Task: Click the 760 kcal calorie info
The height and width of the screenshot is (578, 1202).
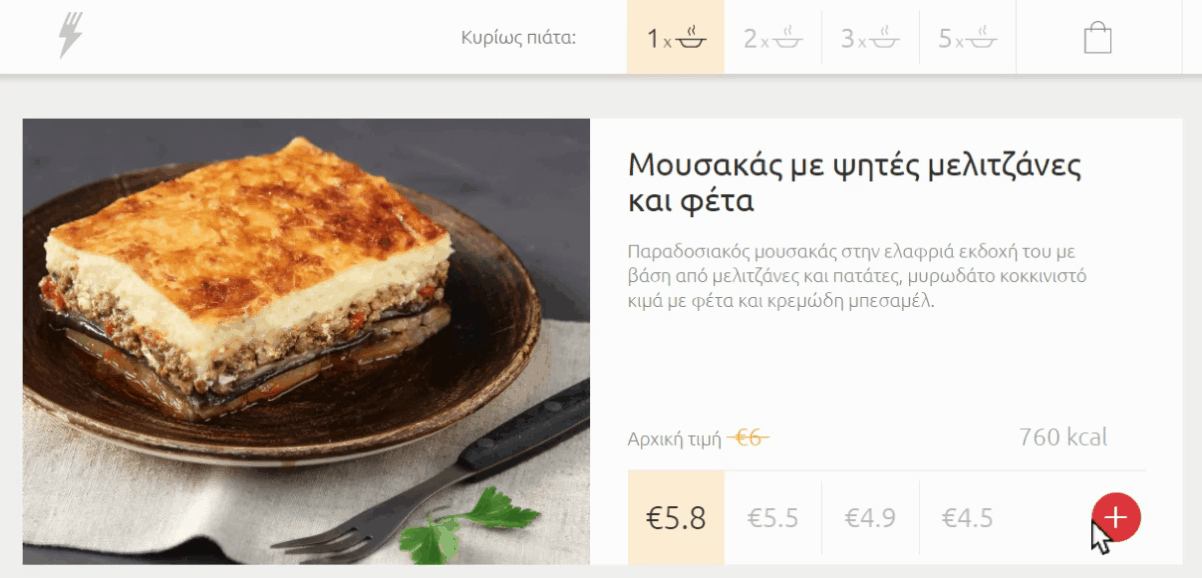Action: [x=1063, y=437]
